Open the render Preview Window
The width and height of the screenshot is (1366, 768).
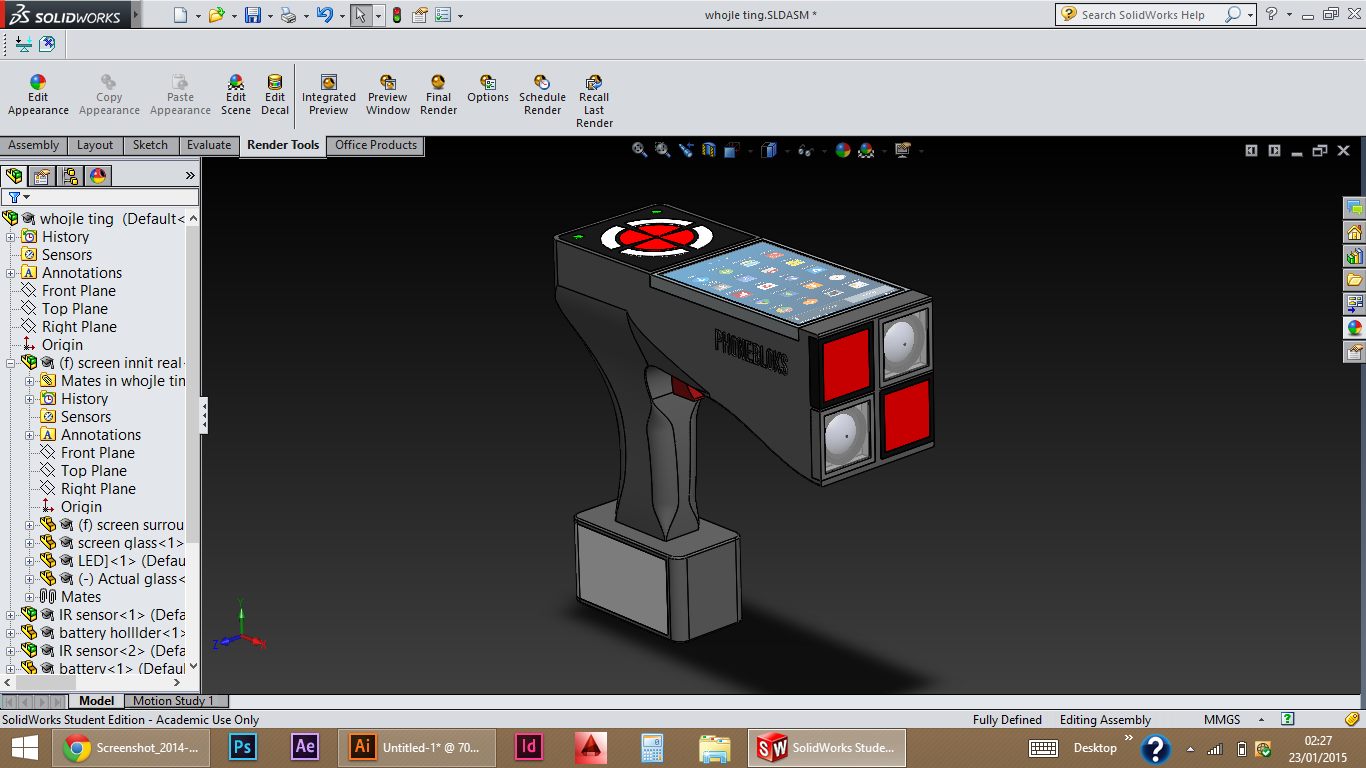click(387, 96)
